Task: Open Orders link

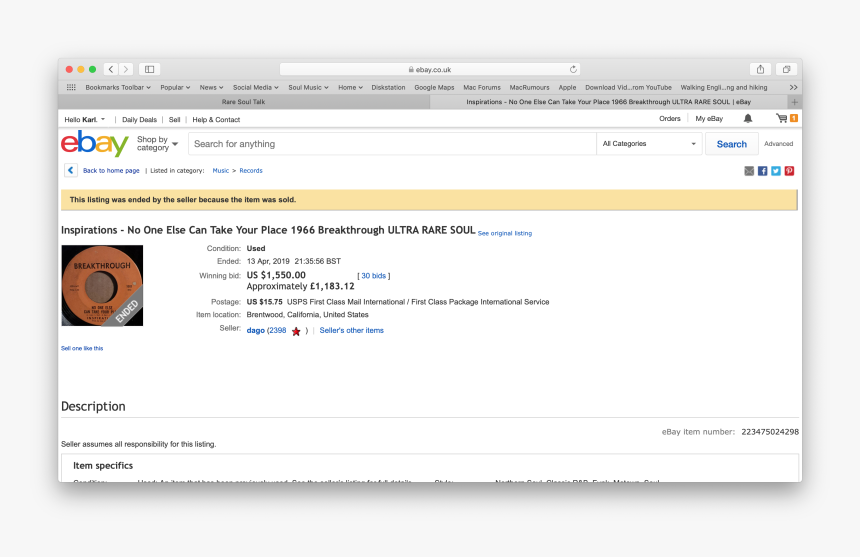Action: pos(670,118)
